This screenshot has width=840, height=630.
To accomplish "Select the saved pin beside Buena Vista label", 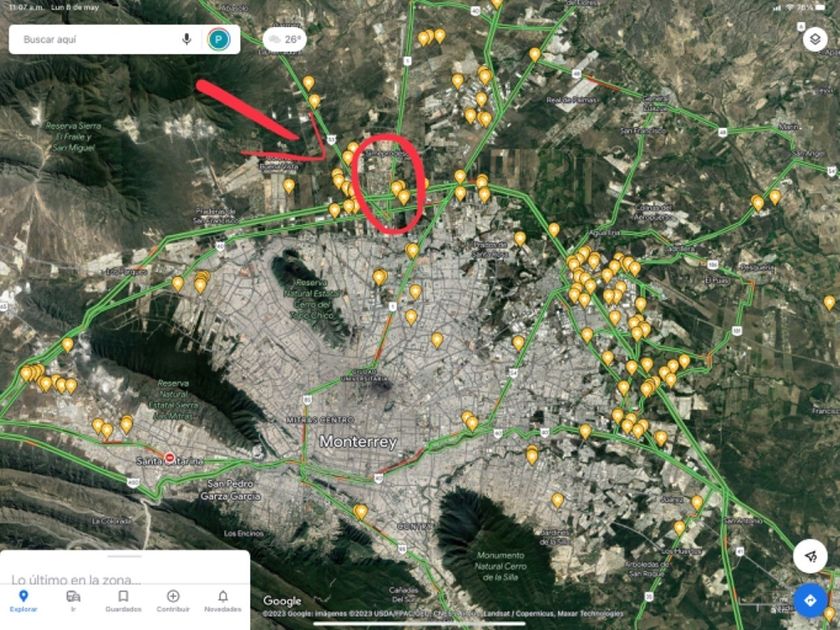I will [289, 185].
